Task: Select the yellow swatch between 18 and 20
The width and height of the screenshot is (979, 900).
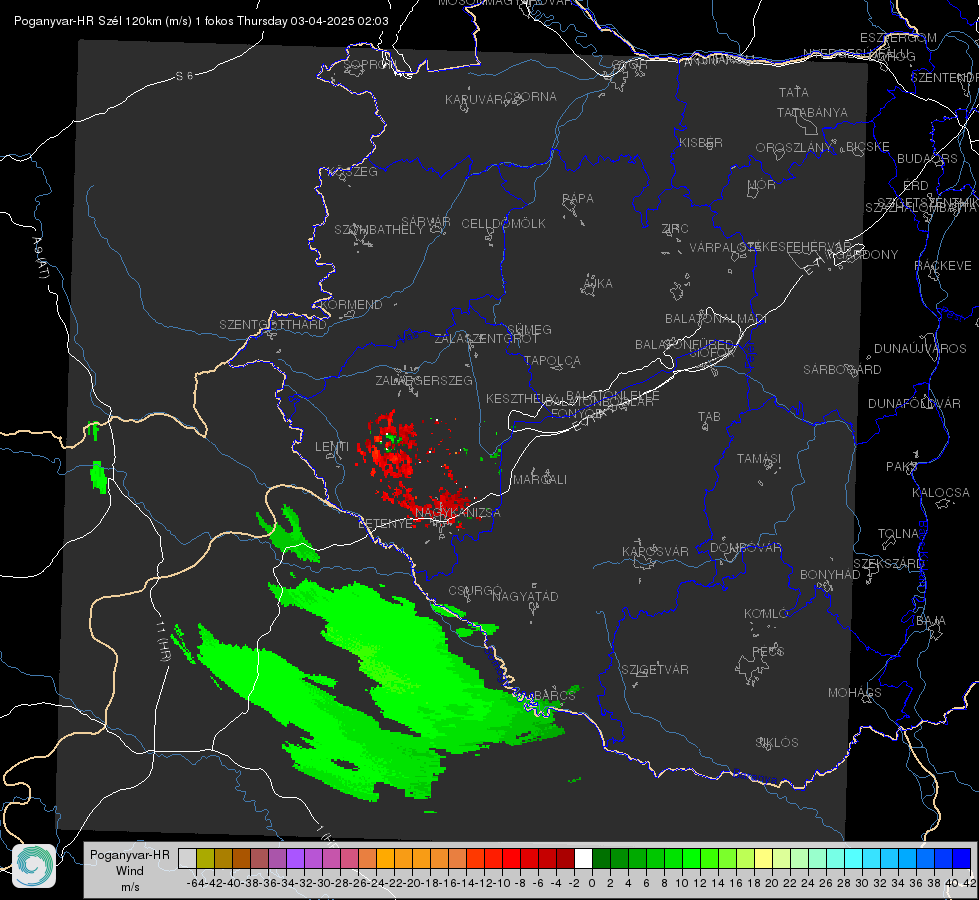Action: [x=764, y=858]
